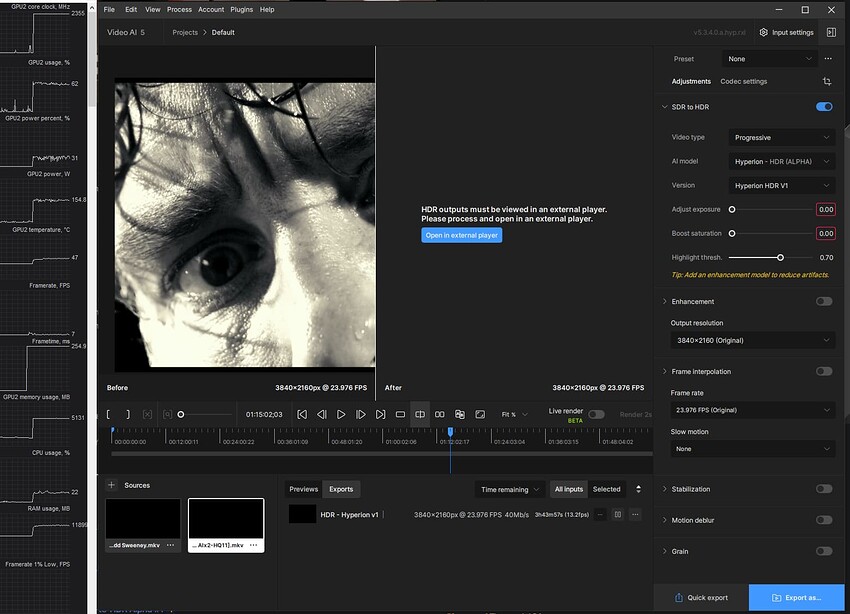850x614 pixels.
Task: Switch to split view preview mode
Action: (420, 414)
